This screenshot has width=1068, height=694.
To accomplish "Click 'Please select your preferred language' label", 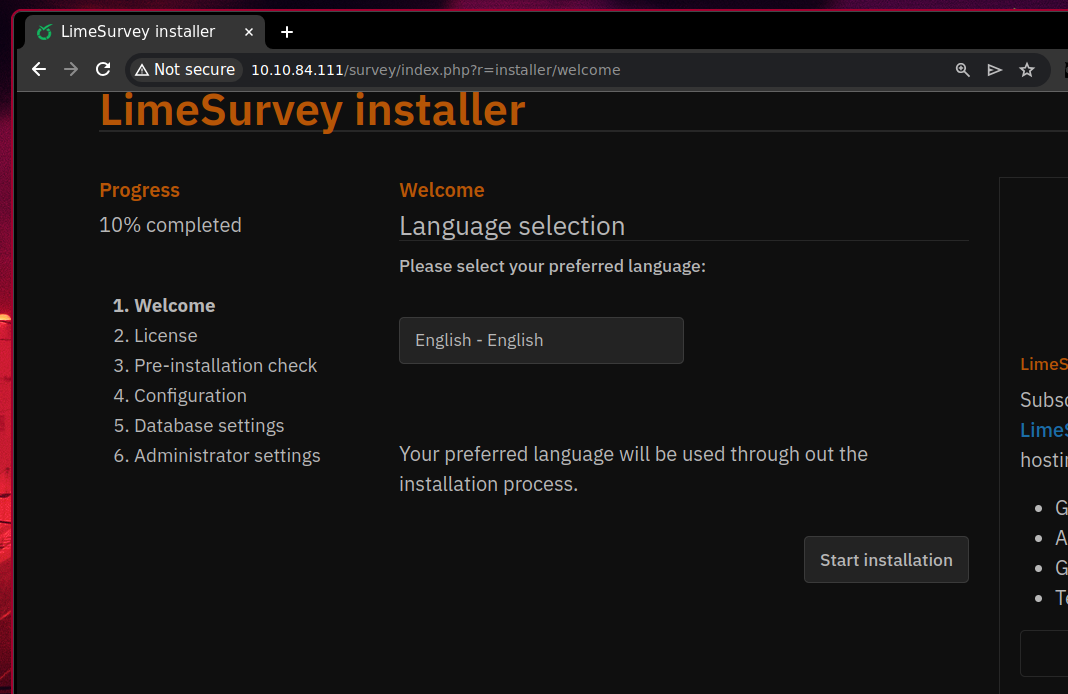I will click(x=552, y=266).
